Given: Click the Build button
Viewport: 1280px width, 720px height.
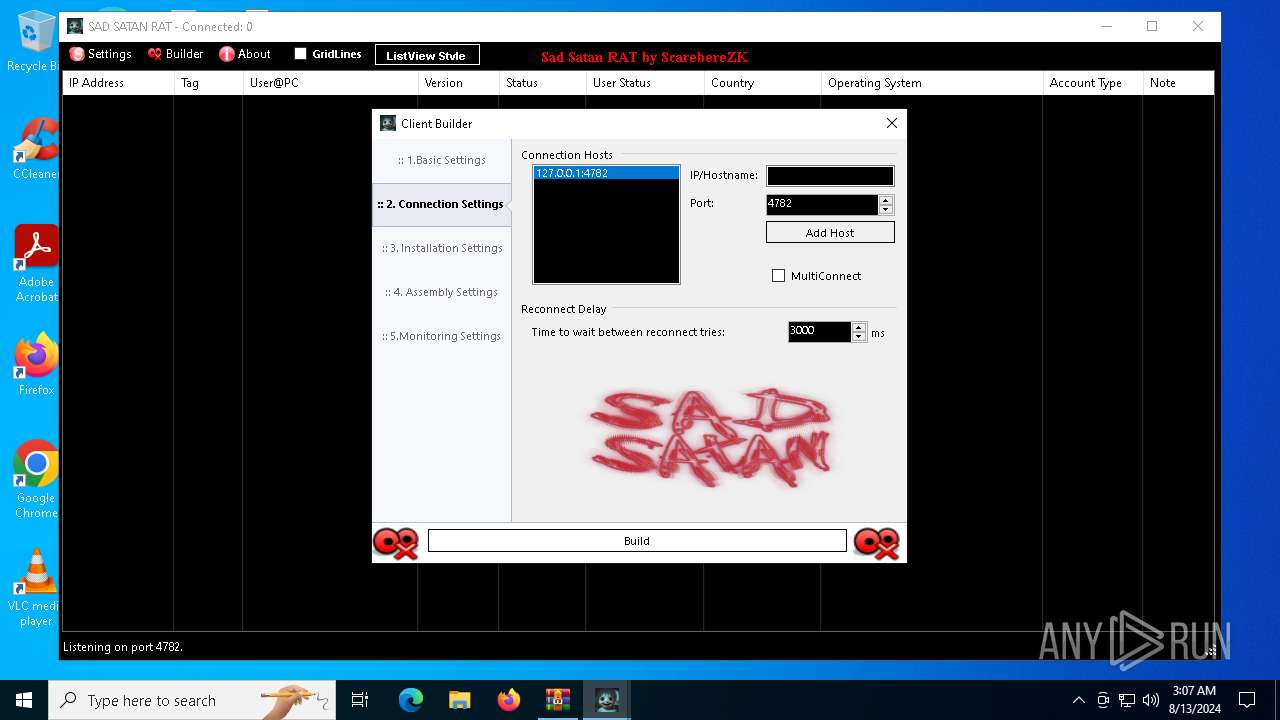Looking at the screenshot, I should click(637, 541).
